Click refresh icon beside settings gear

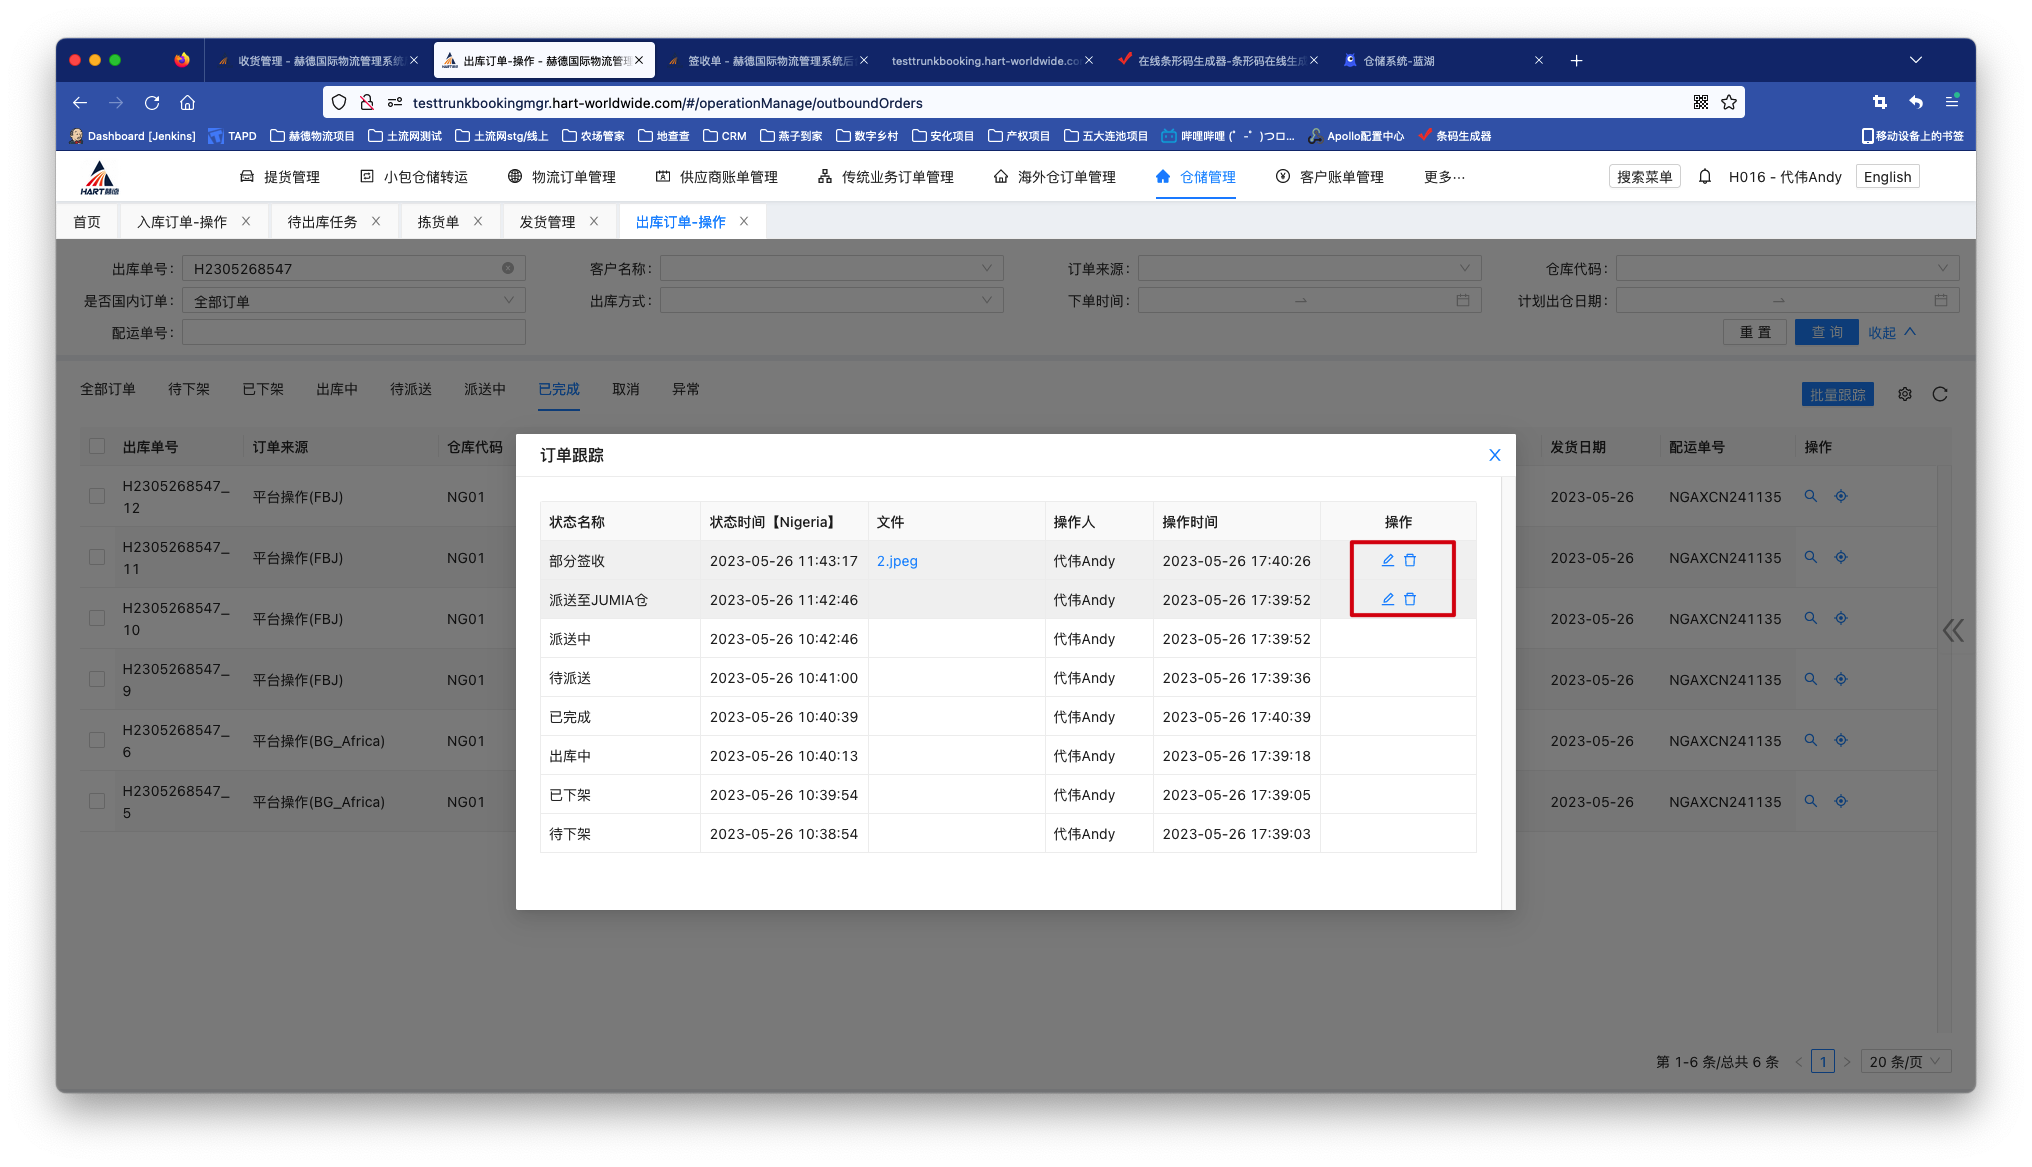pos(1940,394)
